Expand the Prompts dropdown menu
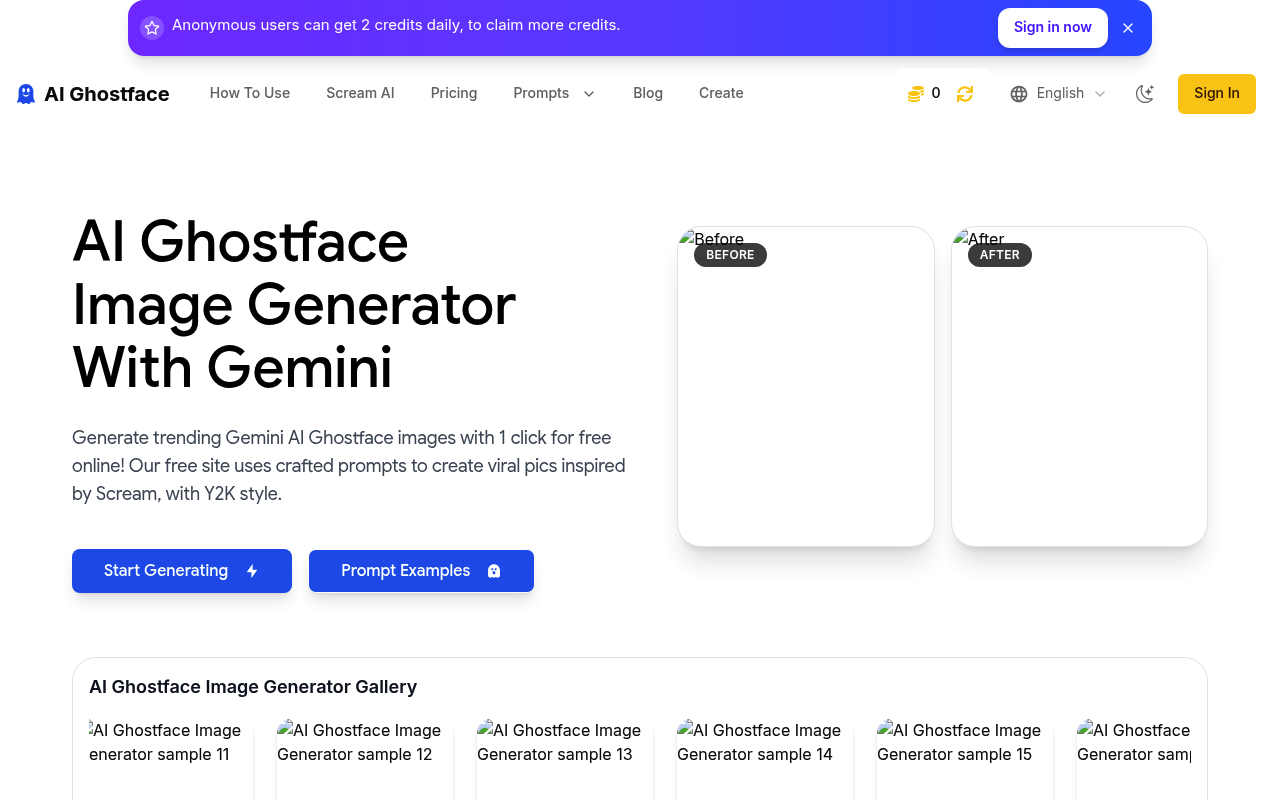 554,93
